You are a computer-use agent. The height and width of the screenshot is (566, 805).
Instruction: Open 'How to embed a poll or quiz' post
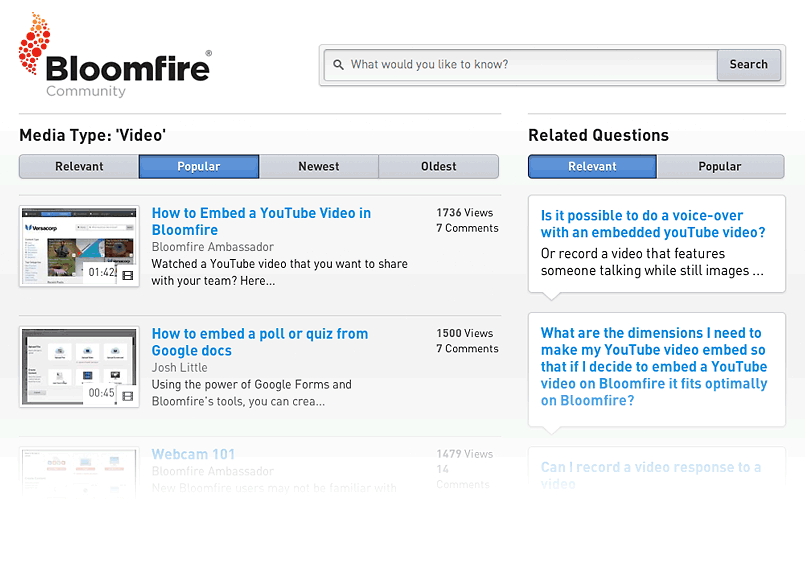pyautogui.click(x=260, y=342)
